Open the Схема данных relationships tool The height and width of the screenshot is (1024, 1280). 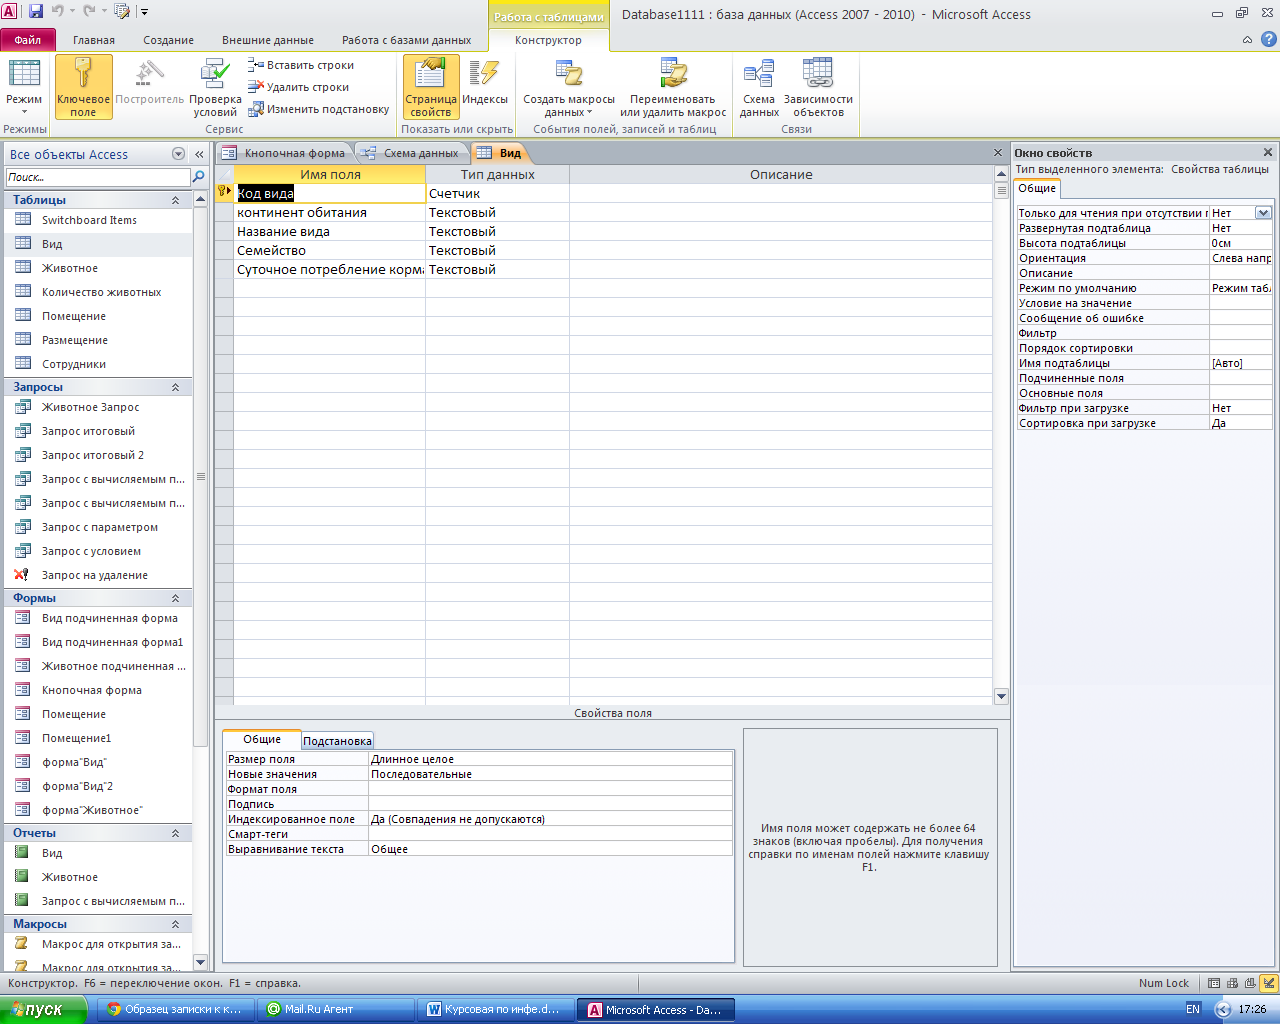point(759,87)
